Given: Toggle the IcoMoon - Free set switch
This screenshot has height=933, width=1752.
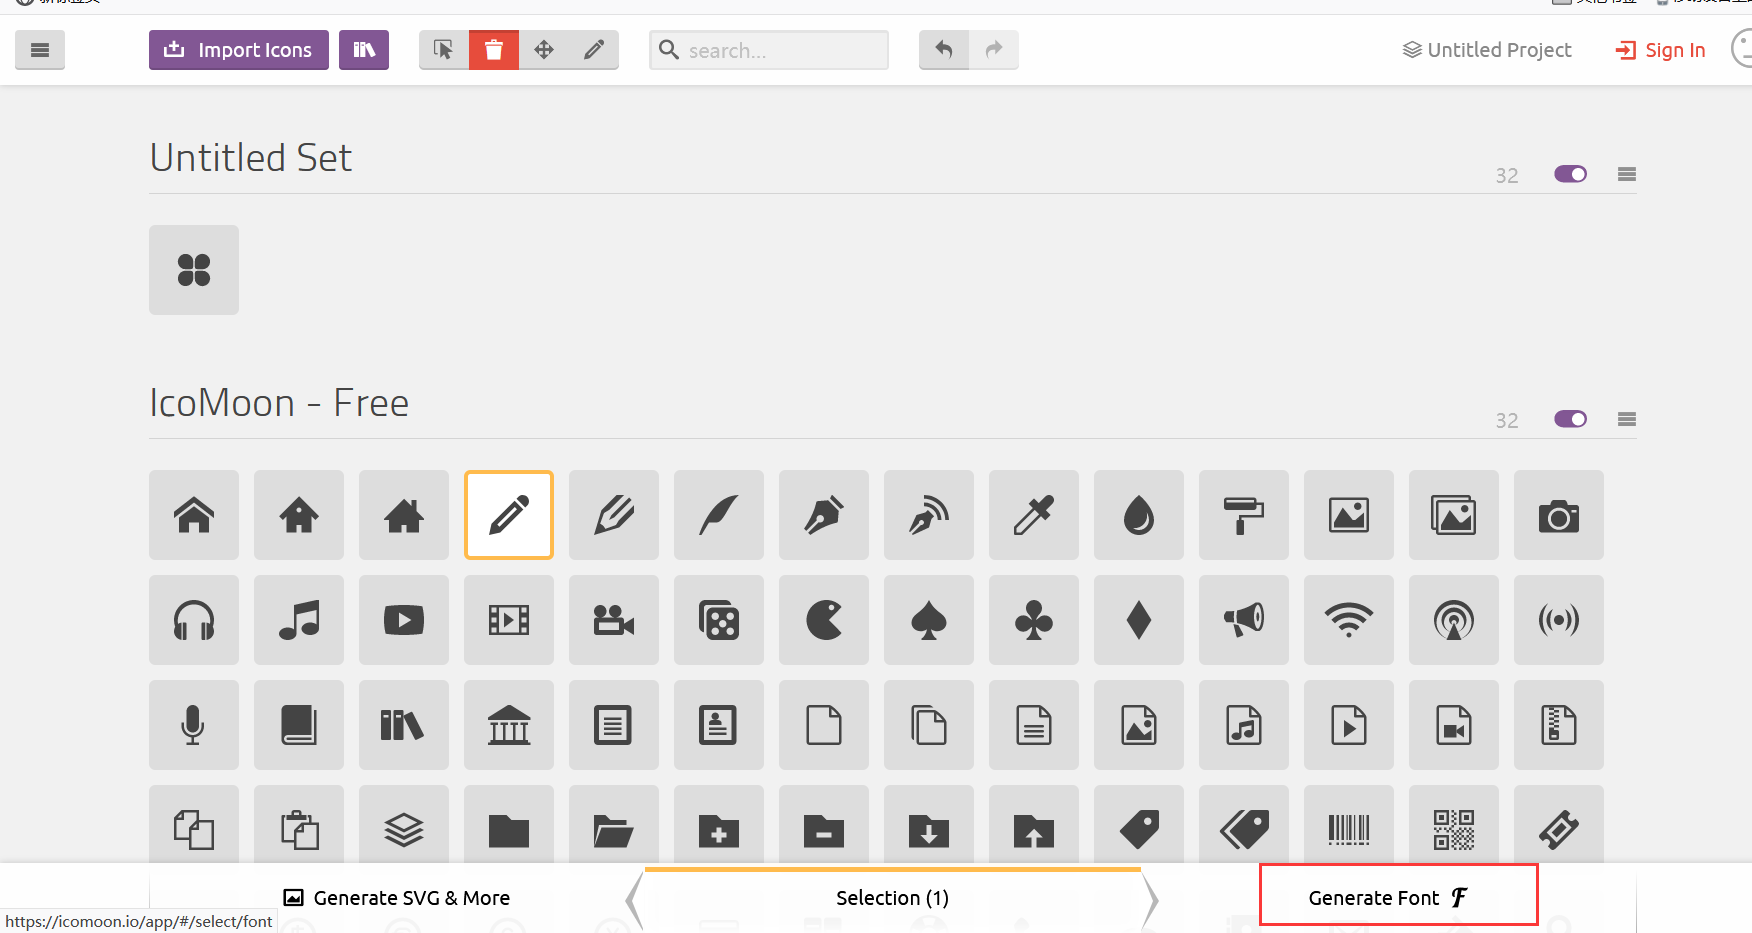Looking at the screenshot, I should click(1570, 419).
